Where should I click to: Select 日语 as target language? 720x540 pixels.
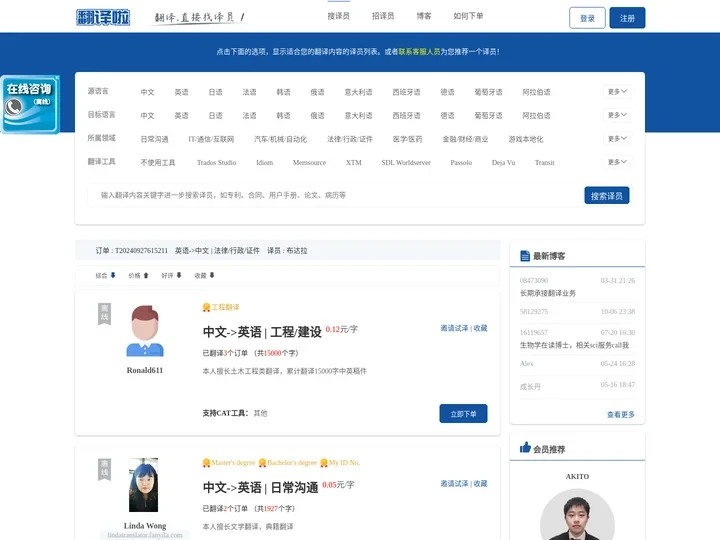215,116
